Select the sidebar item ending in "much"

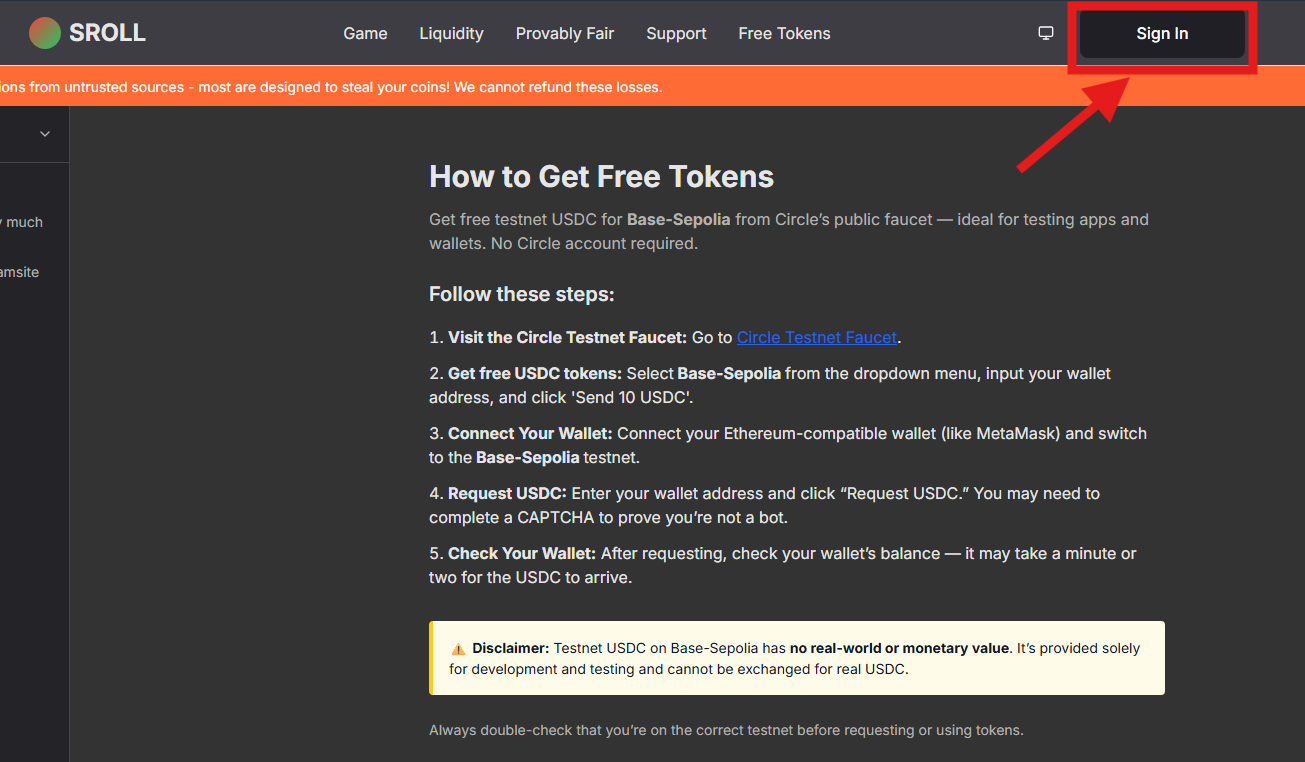[x=22, y=222]
